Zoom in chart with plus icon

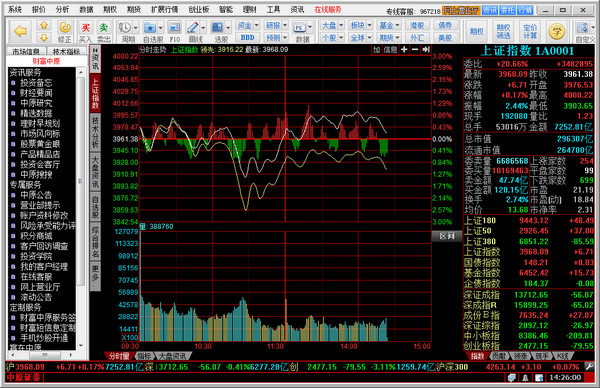coord(404,49)
